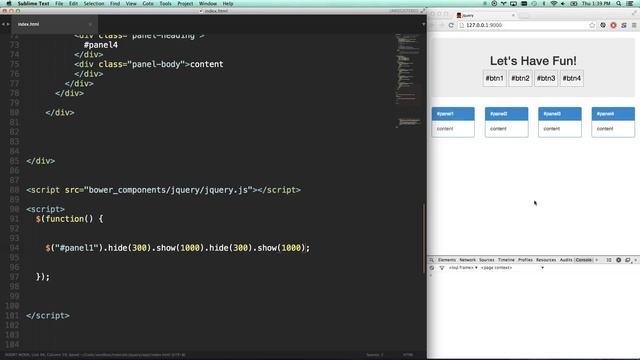This screenshot has width=640, height=360.
Task: Switch to the Network DevTools tab
Action: [467, 260]
